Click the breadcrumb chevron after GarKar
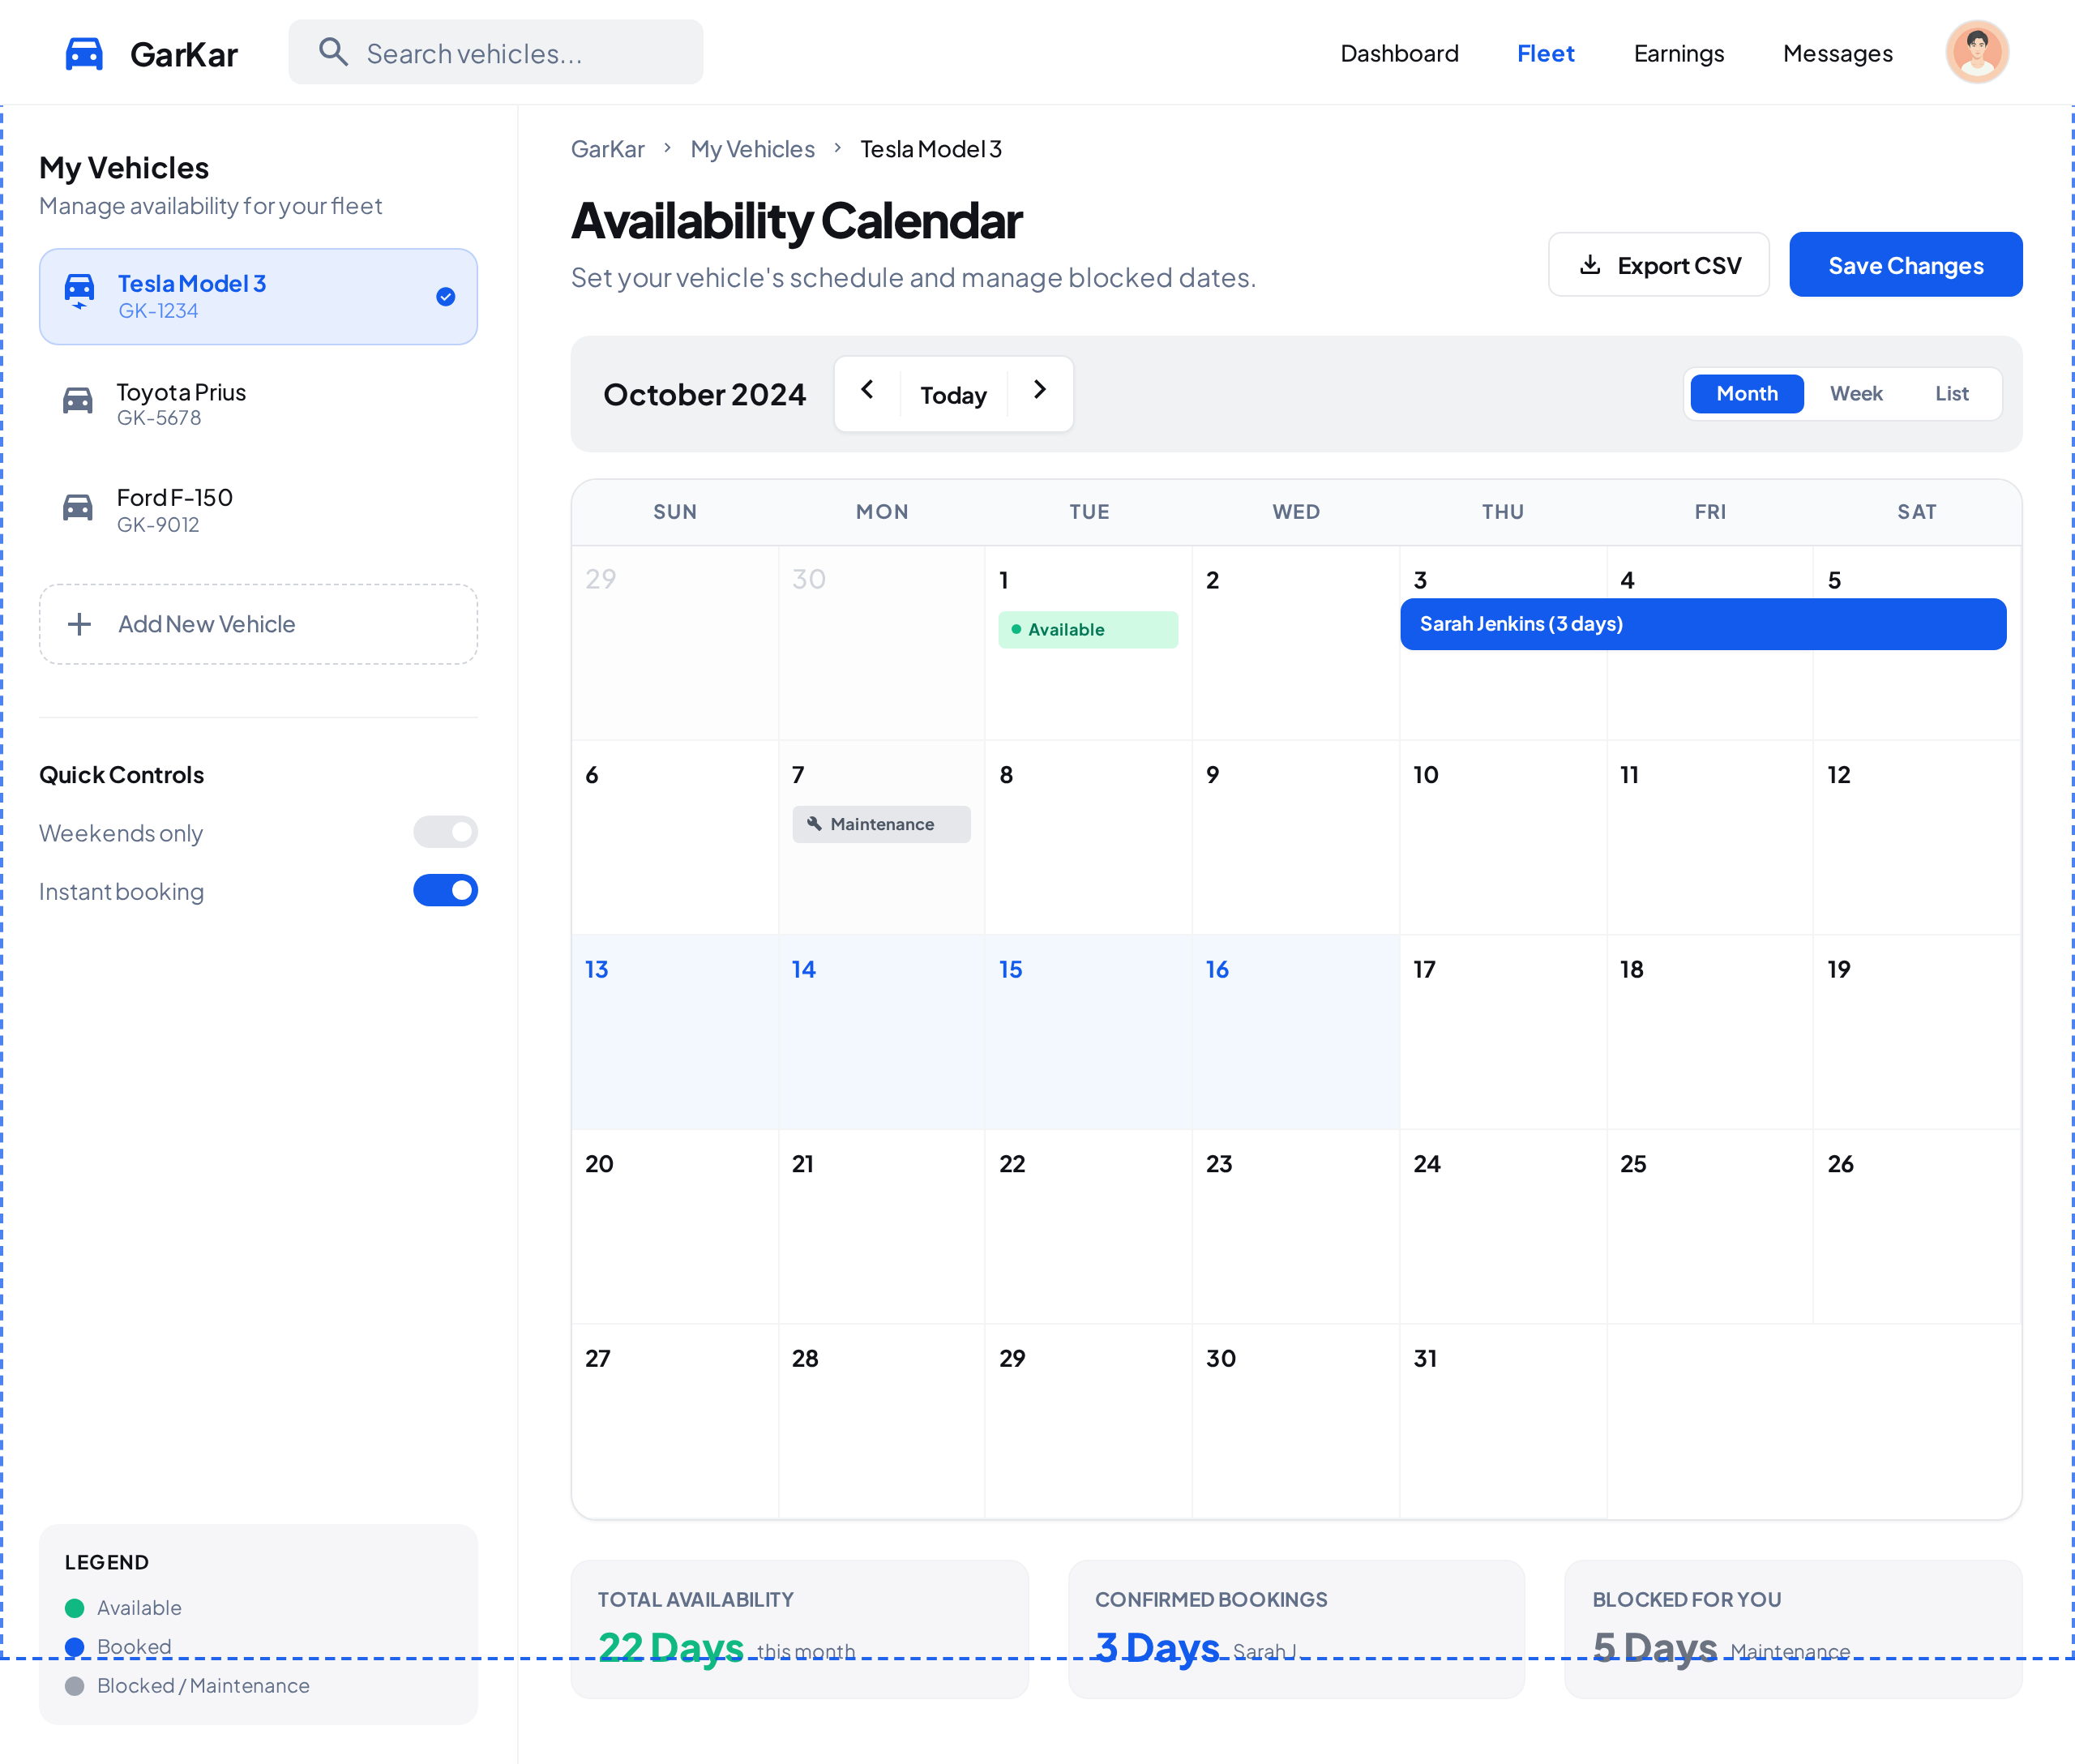Screen dimensions: 2075x1764 point(667,148)
